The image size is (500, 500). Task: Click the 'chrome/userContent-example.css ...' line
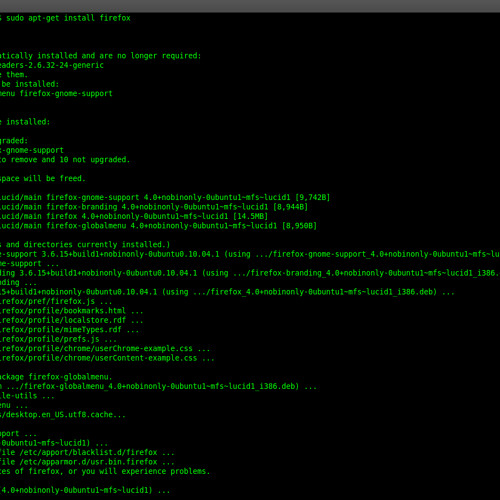point(107,358)
